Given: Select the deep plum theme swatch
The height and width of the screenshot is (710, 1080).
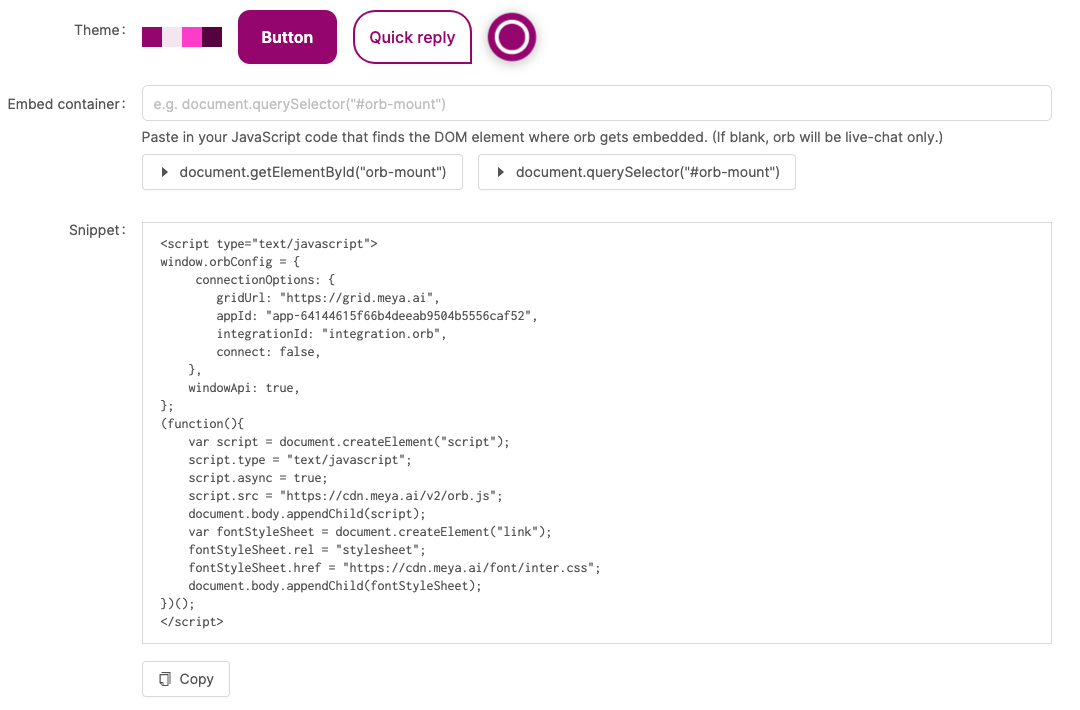Looking at the screenshot, I should coord(211,37).
